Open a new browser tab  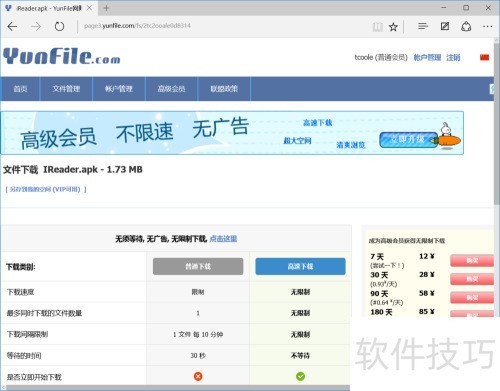point(106,8)
